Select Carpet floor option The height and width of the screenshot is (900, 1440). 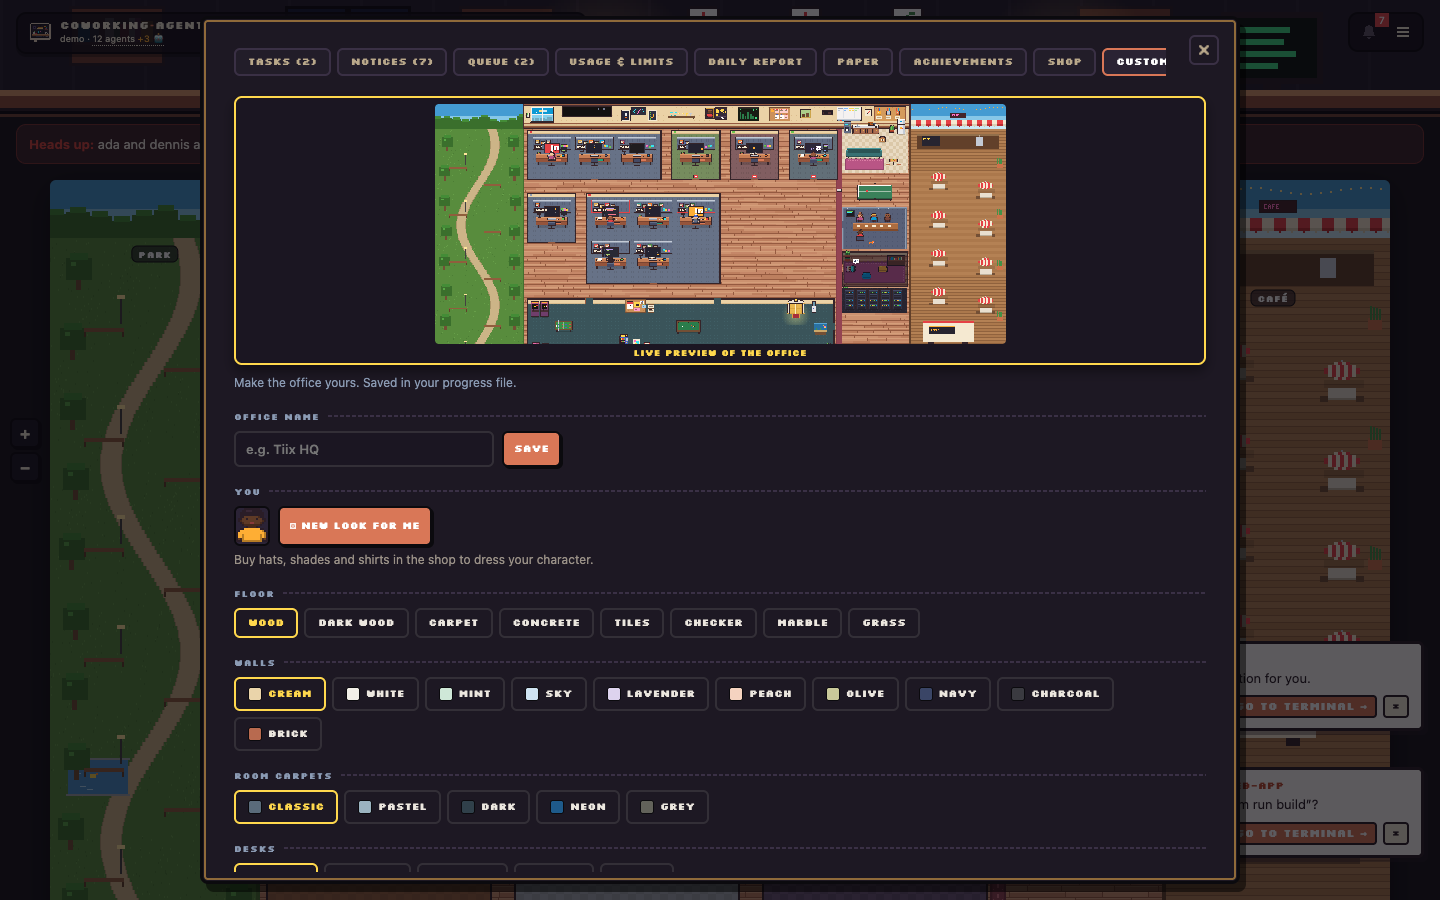pyautogui.click(x=454, y=623)
